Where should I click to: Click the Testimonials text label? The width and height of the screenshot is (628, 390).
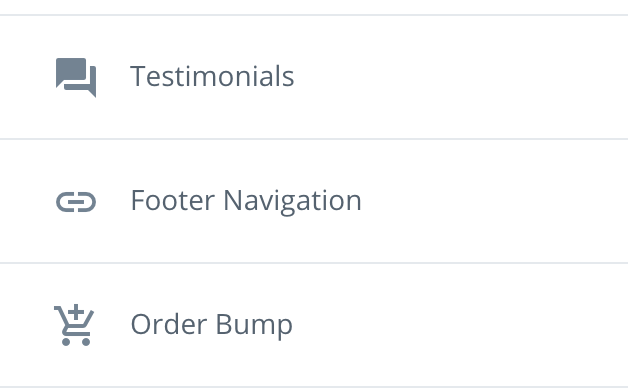(x=212, y=76)
